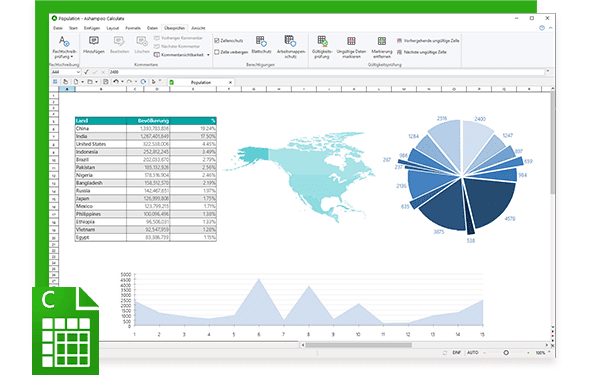Mark invalid data with Ungültige Daten markieren

click(x=351, y=47)
